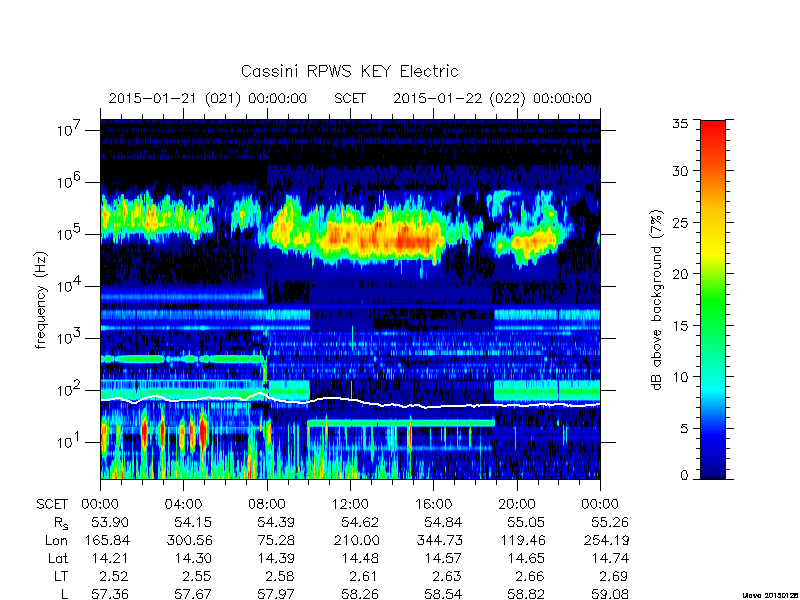Click the Rs row label

click(61, 523)
